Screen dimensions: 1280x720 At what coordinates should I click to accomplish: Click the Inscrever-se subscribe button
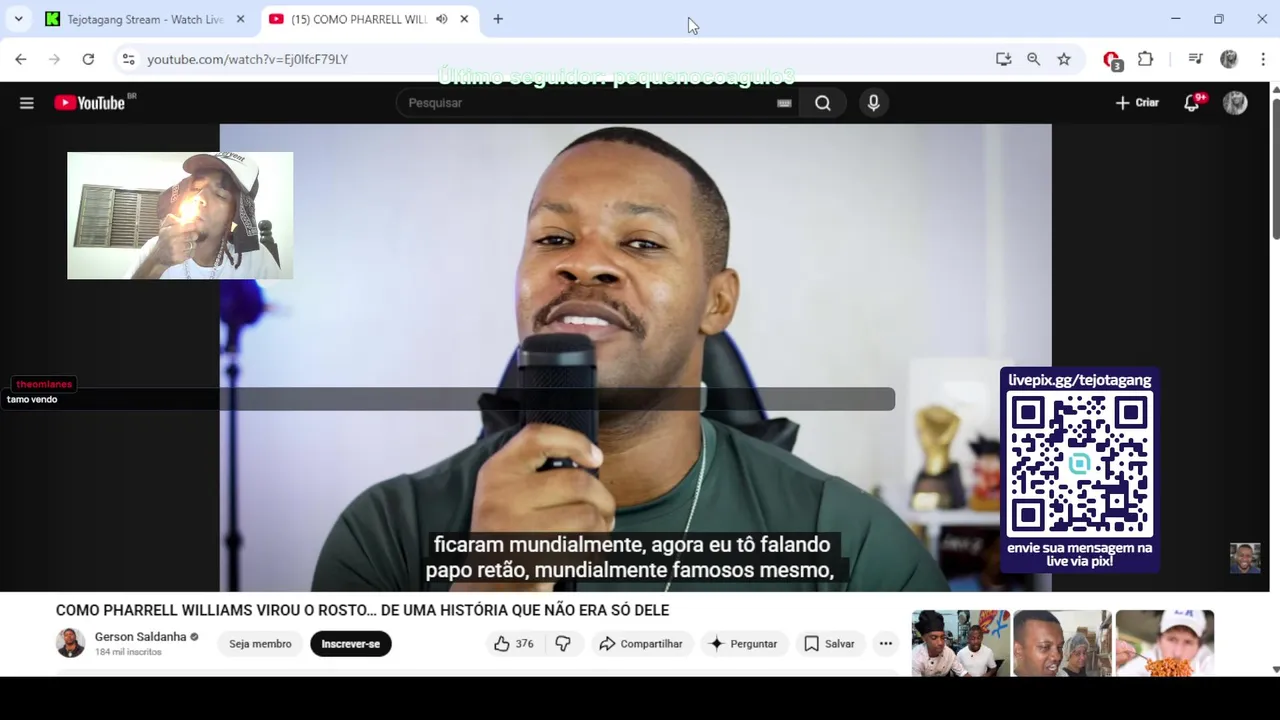[350, 644]
